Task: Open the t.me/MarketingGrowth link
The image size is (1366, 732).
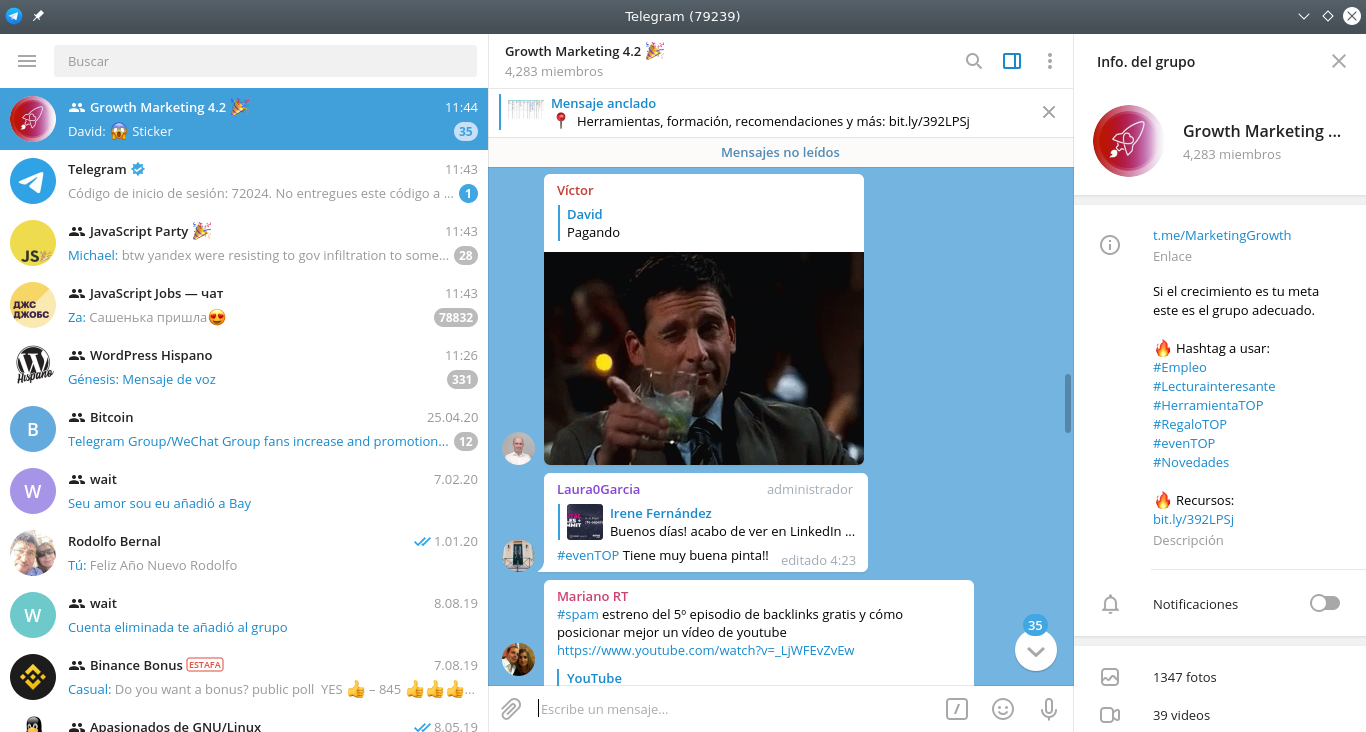Action: click(x=1222, y=235)
